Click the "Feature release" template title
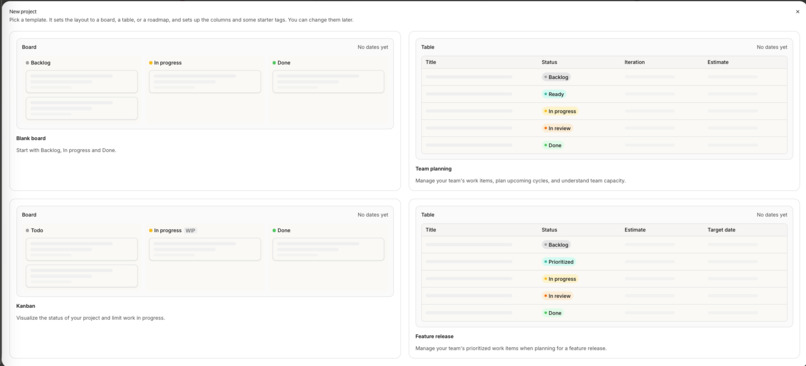This screenshot has width=806, height=366. pyautogui.click(x=434, y=336)
